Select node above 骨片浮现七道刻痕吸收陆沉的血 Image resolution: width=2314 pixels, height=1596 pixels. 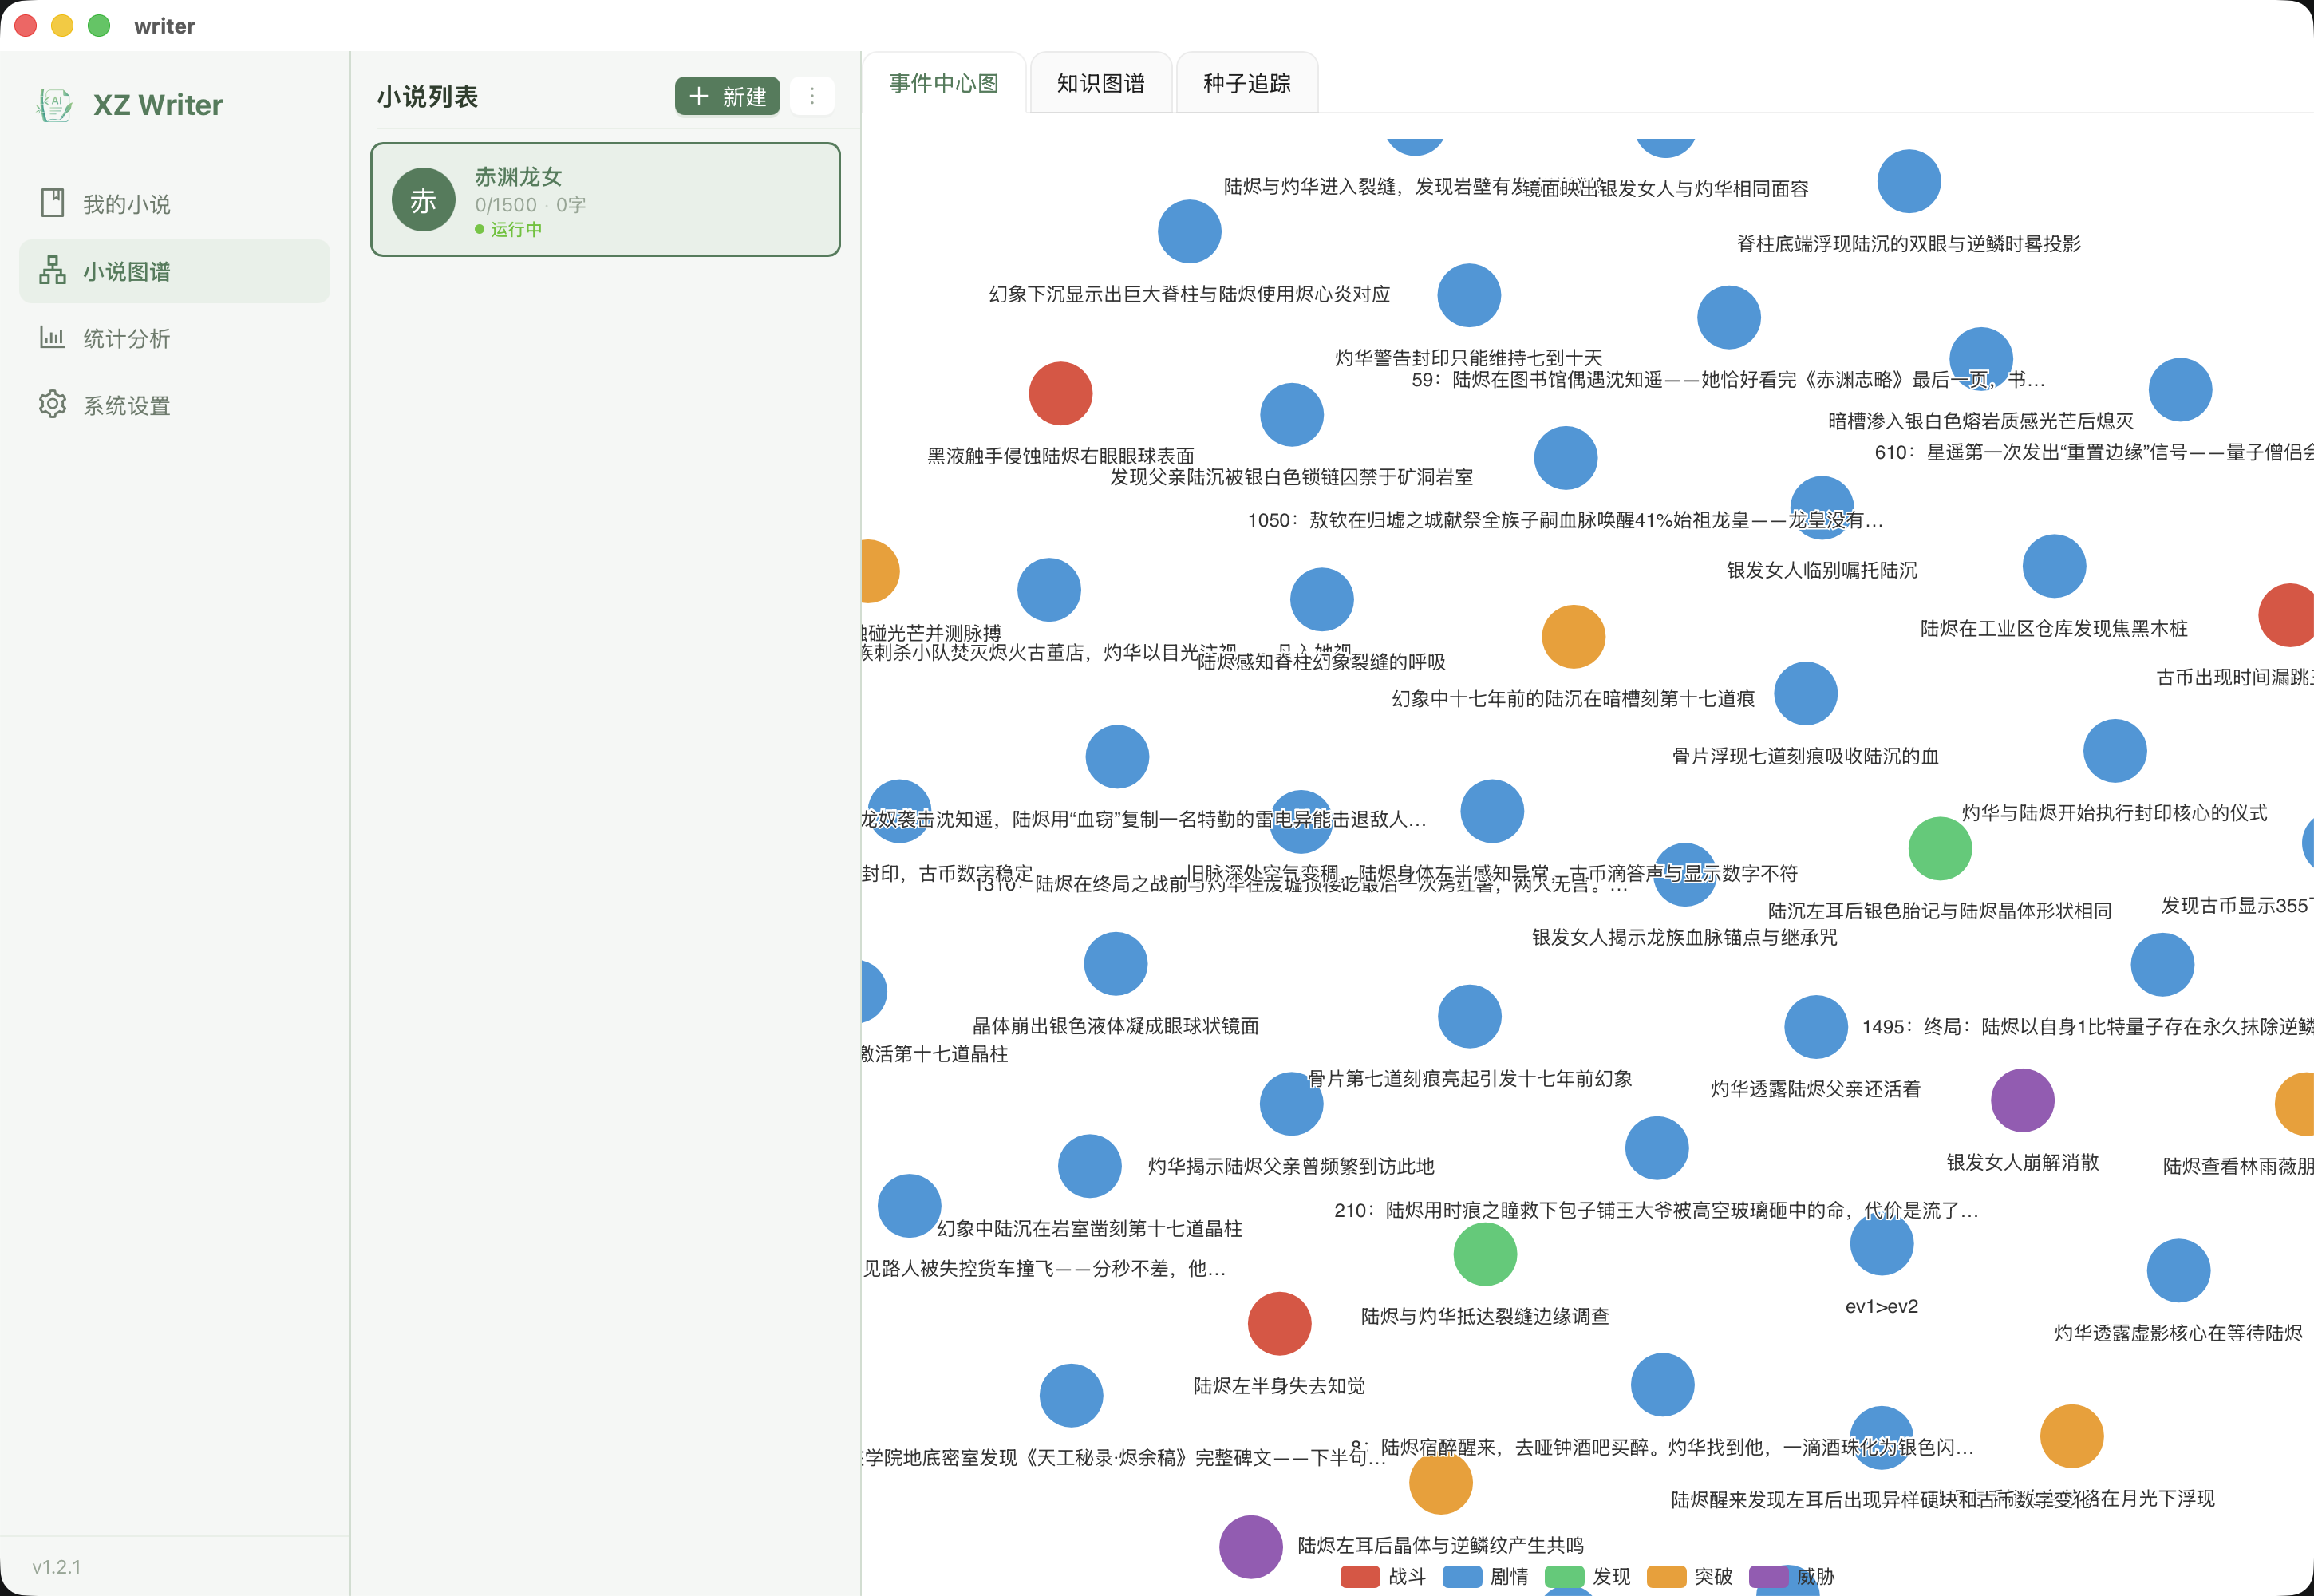[1805, 693]
